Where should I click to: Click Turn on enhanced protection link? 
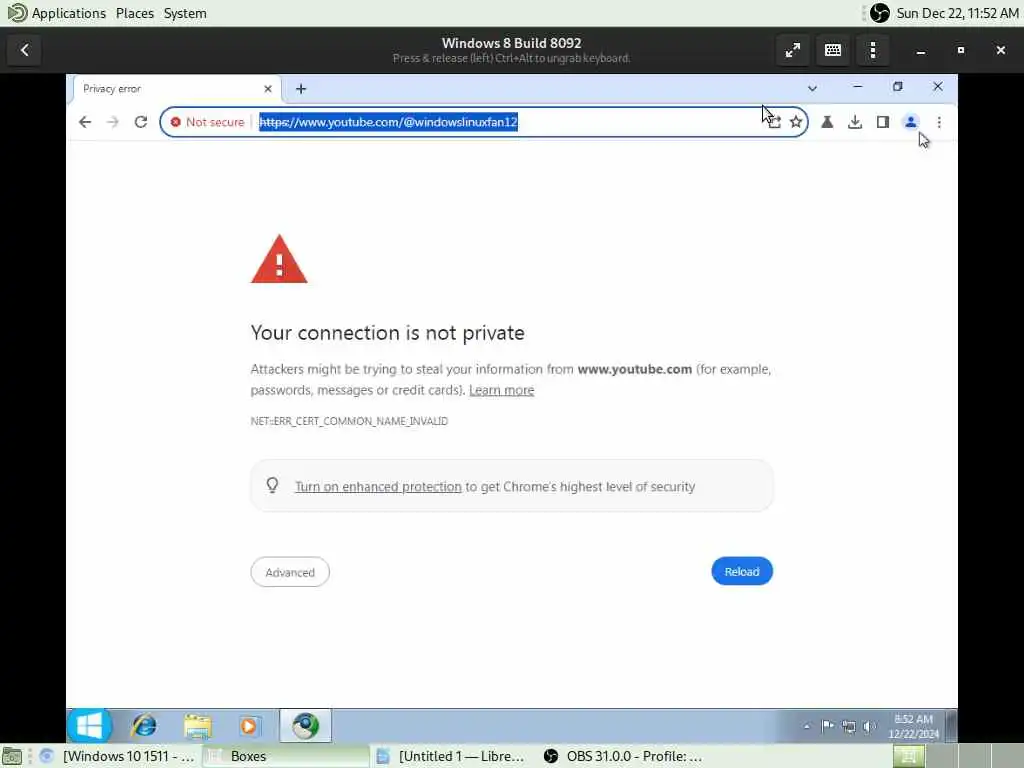pyautogui.click(x=378, y=487)
